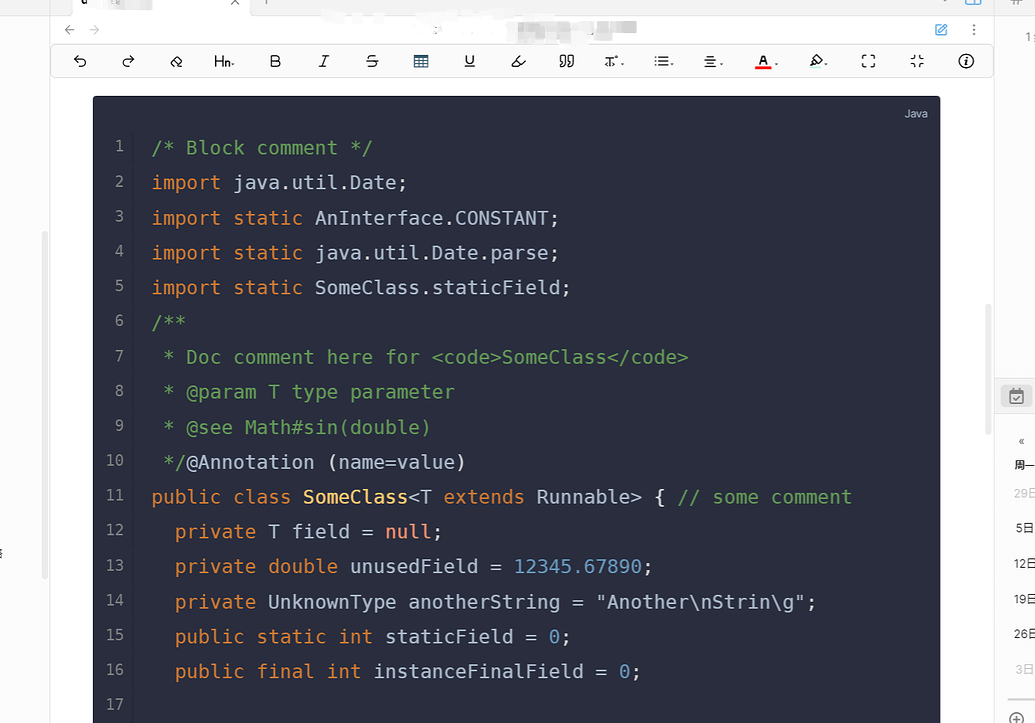Collapse the sidebar with the « button
The image size is (1035, 723).
(1019, 441)
